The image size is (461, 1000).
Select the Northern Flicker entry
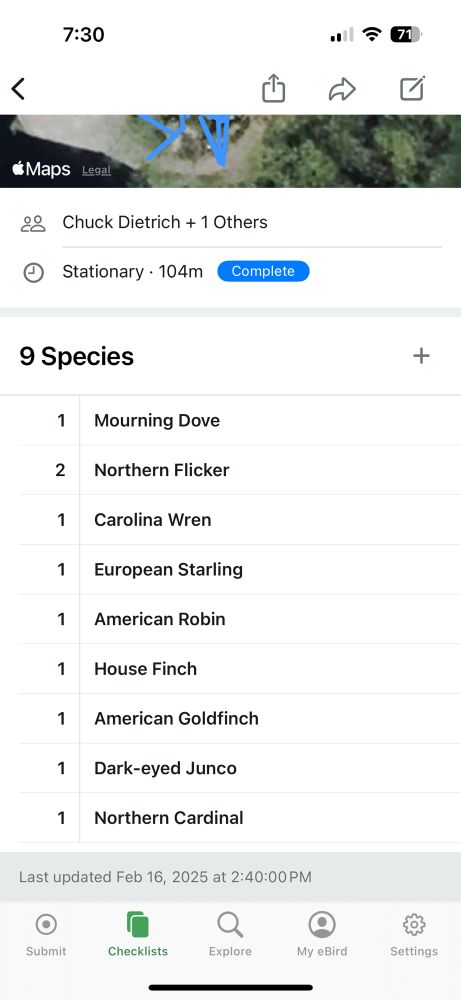tap(240, 470)
